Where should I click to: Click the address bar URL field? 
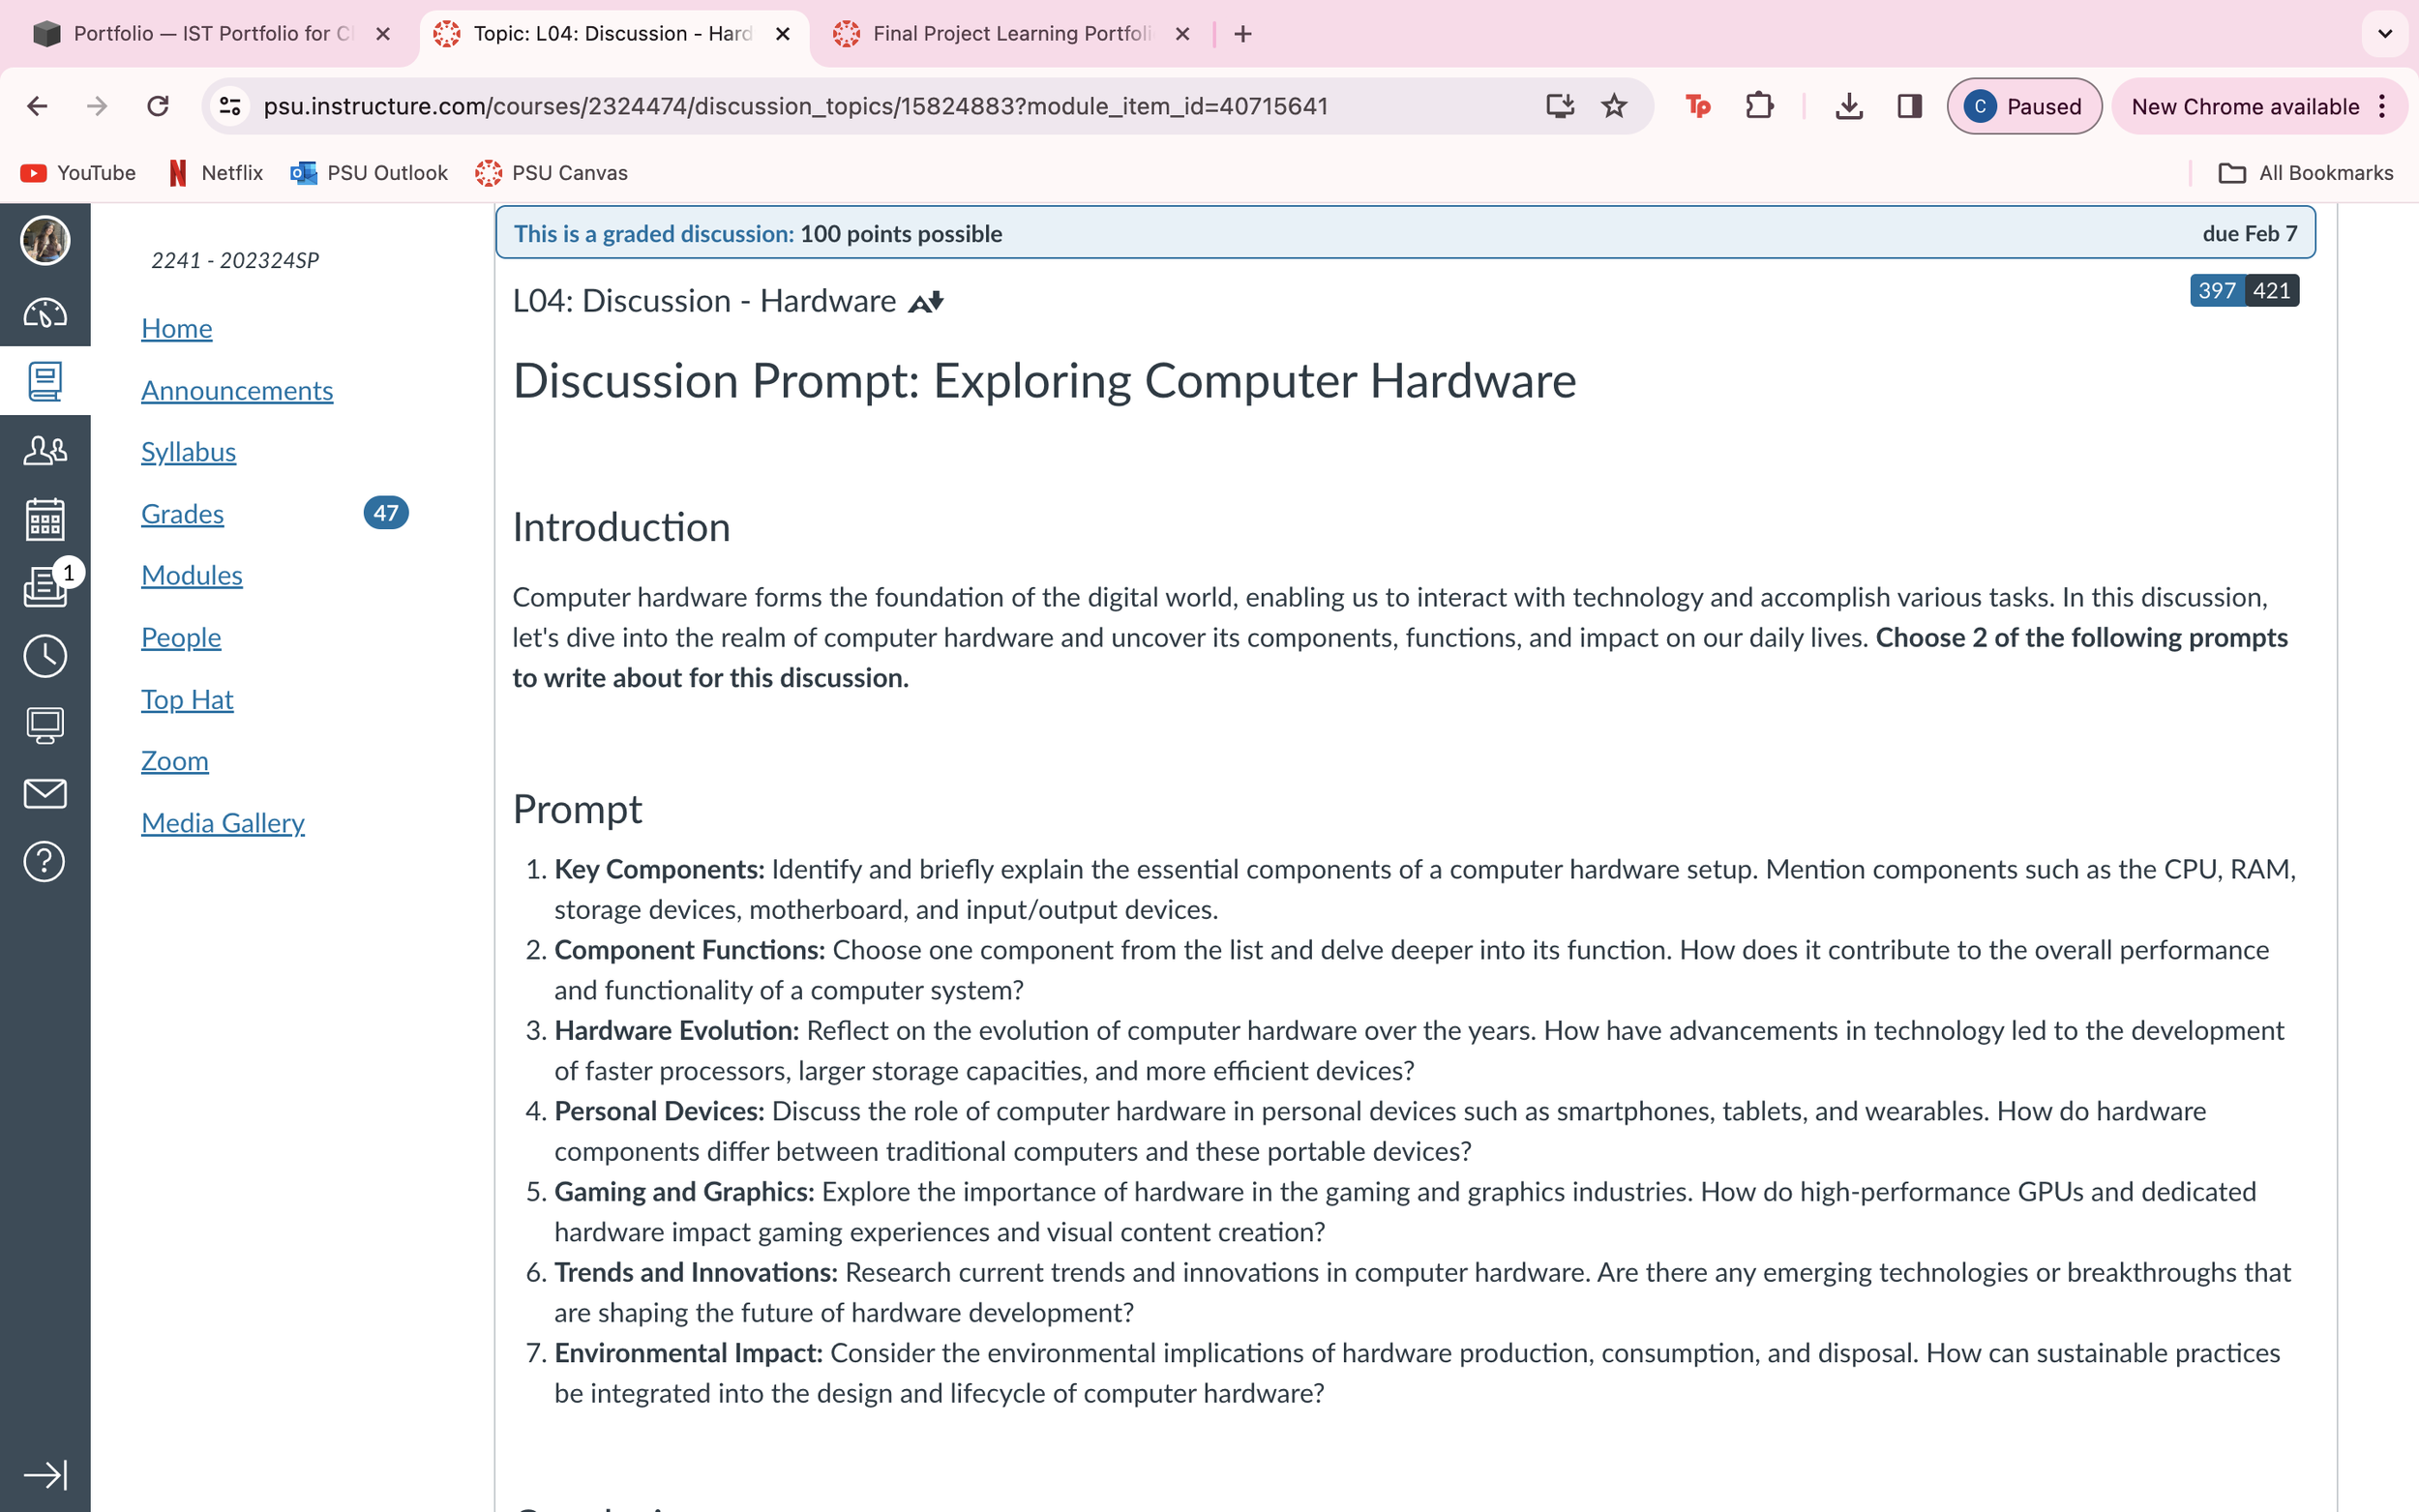point(795,106)
